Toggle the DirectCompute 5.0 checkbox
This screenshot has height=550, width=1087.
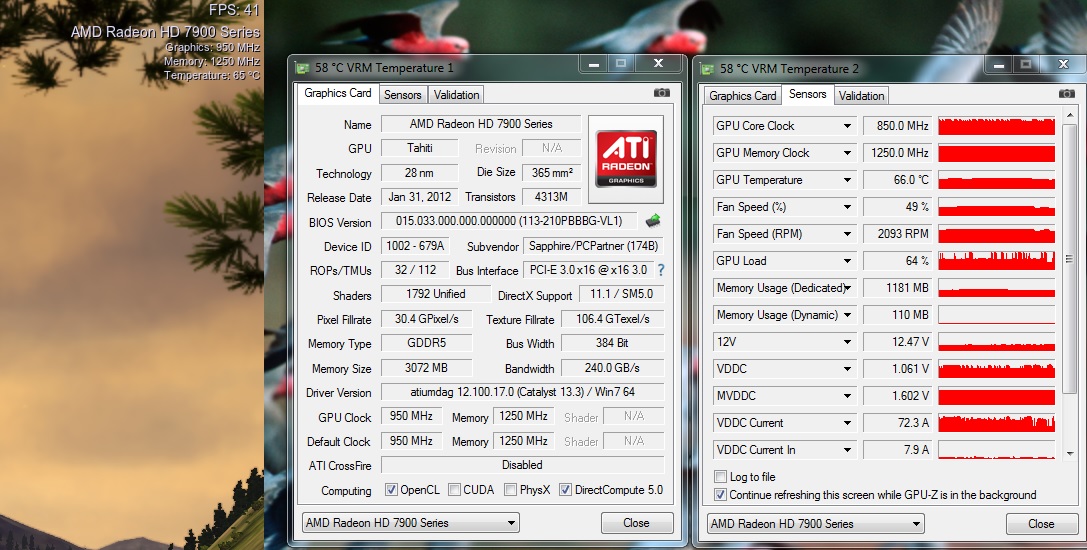point(565,490)
